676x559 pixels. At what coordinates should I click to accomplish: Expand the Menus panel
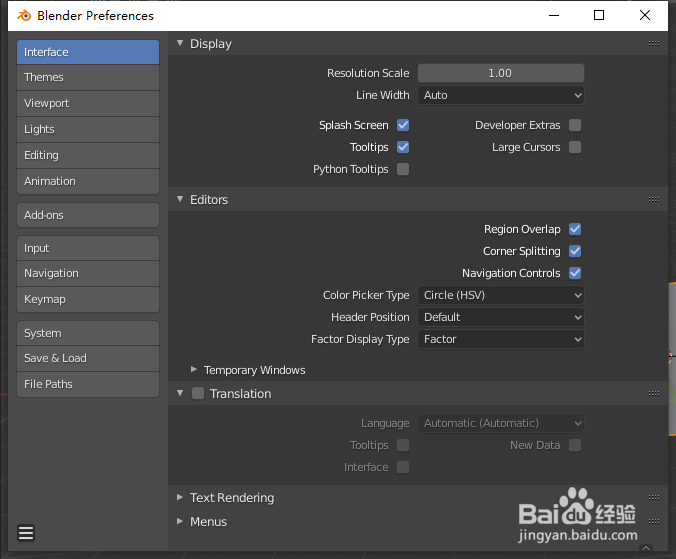point(180,521)
